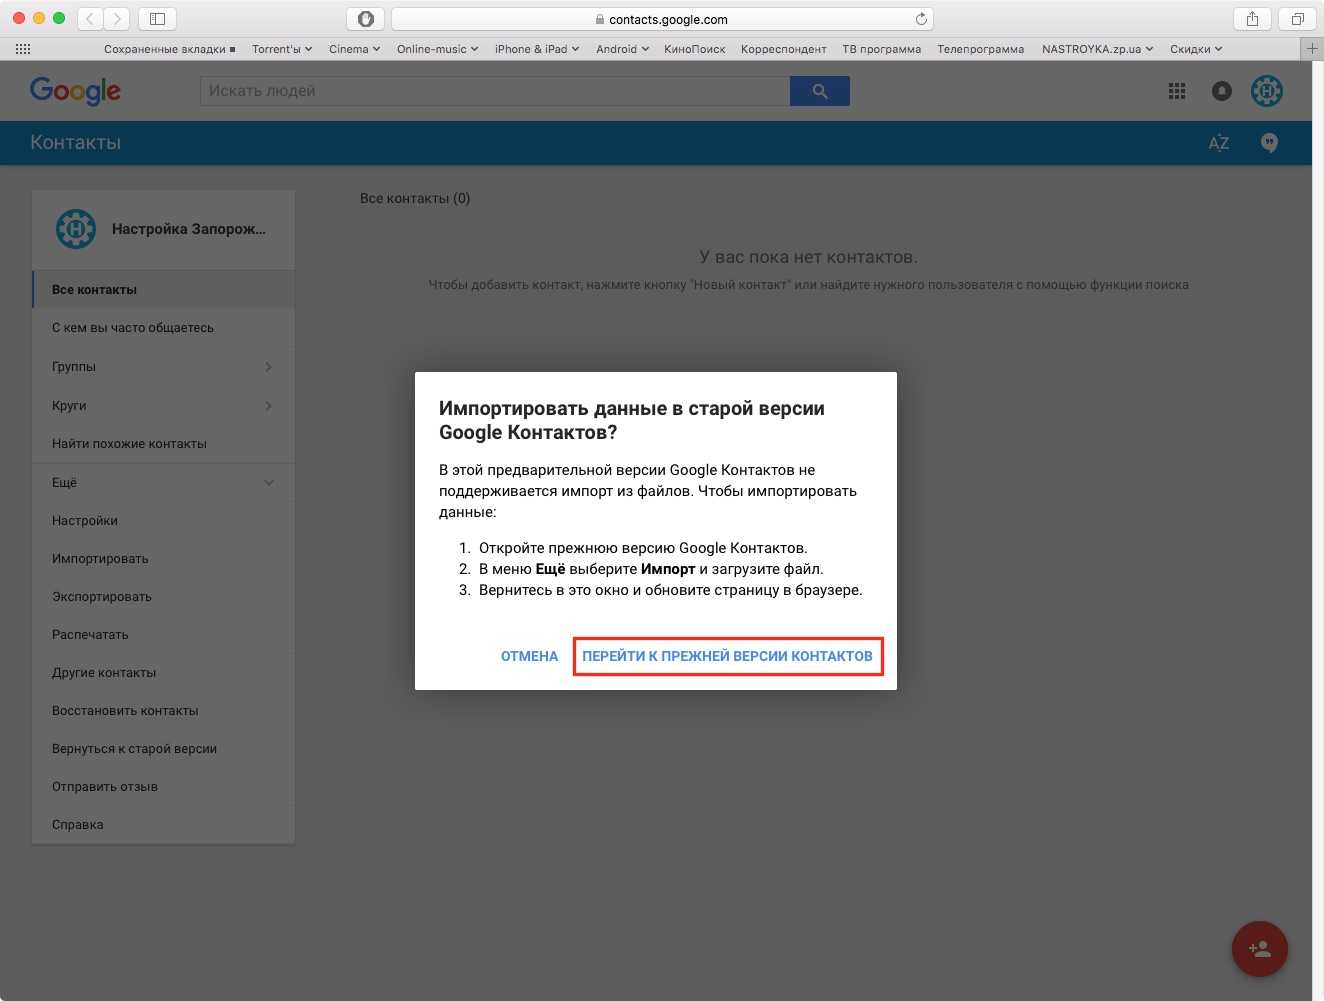1324x1001 pixels.
Task: Focus the Искать людей search field
Action: [x=495, y=91]
